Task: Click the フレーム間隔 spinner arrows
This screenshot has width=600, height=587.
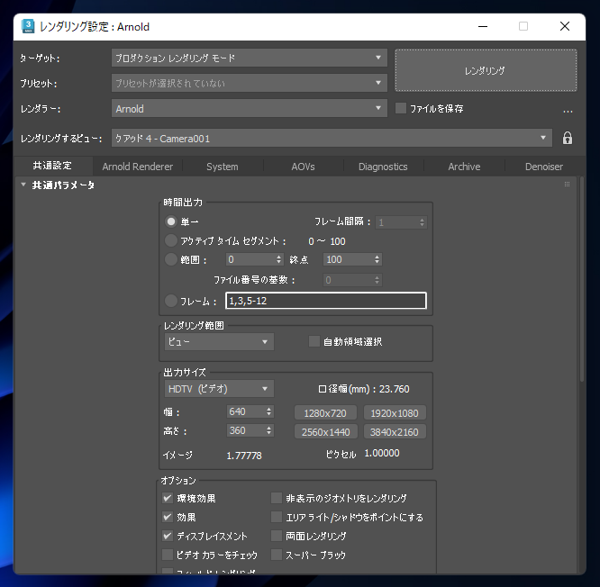Action: [x=422, y=222]
